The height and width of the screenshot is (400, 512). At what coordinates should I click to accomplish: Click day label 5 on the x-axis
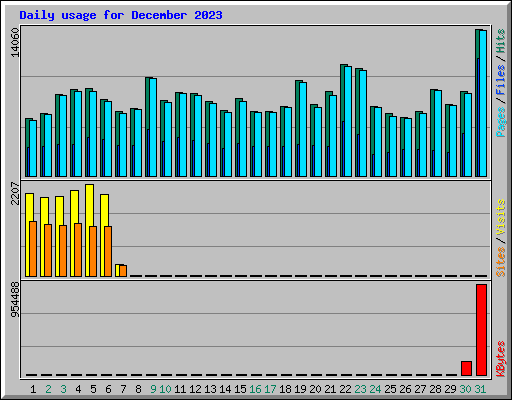[93, 389]
